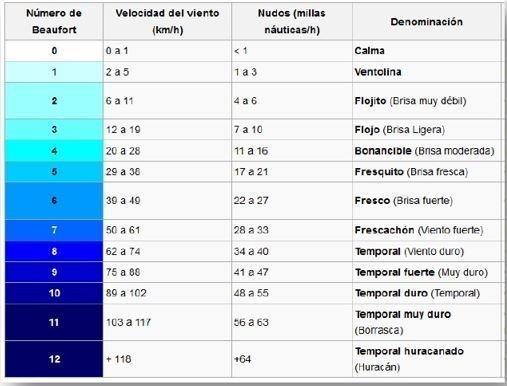The height and width of the screenshot is (386, 507).
Task: Click wind speed '62 a 74'
Action: [x=123, y=251]
